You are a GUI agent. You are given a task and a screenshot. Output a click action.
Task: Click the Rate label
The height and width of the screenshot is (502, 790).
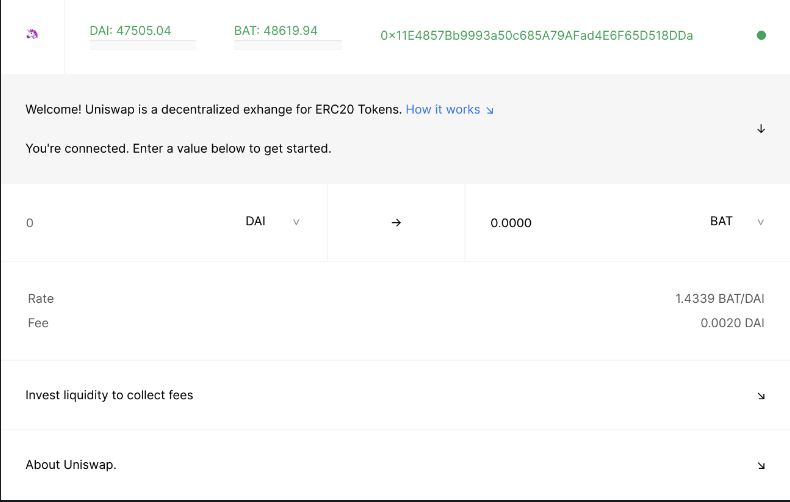click(x=41, y=299)
